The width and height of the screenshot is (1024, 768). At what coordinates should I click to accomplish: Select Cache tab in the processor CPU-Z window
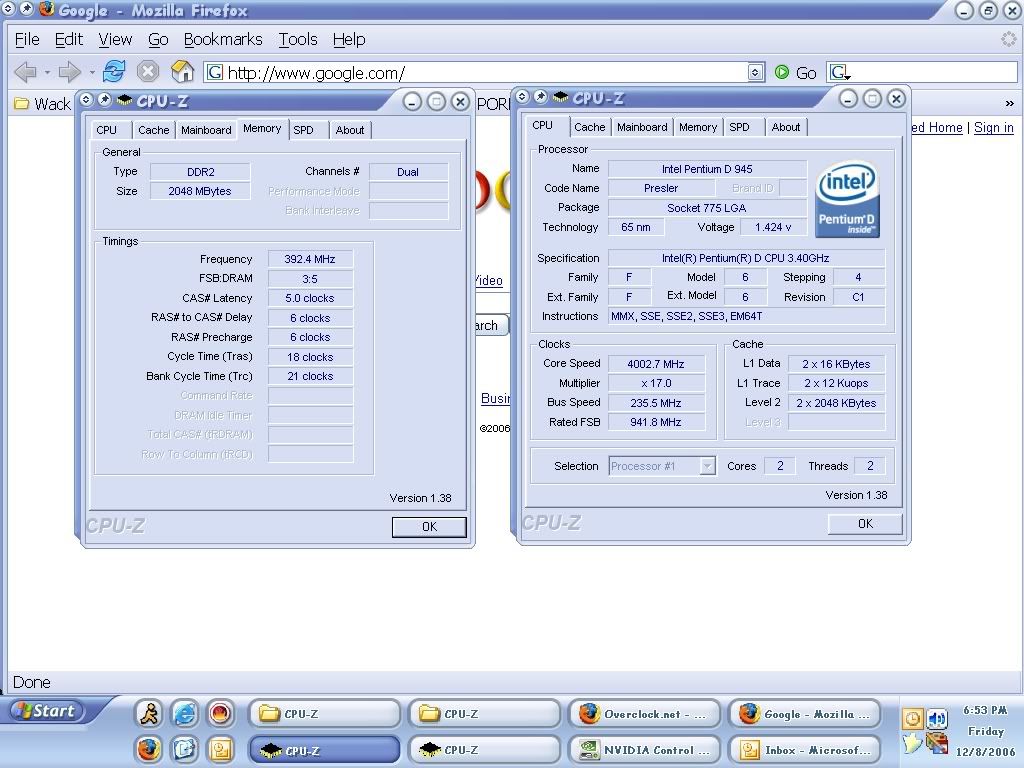pos(590,127)
